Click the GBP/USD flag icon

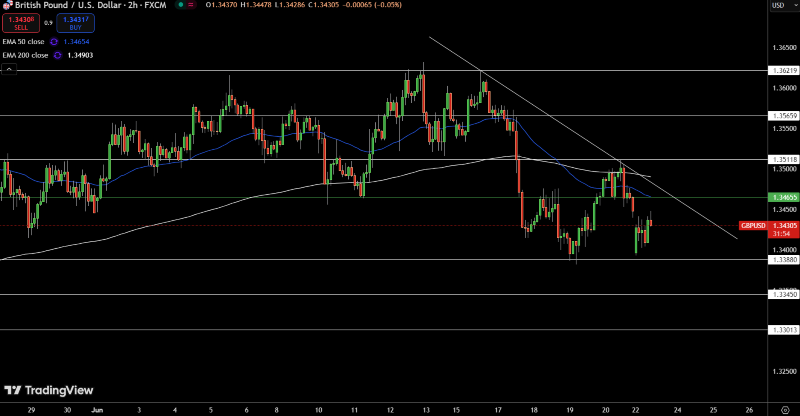point(8,5)
